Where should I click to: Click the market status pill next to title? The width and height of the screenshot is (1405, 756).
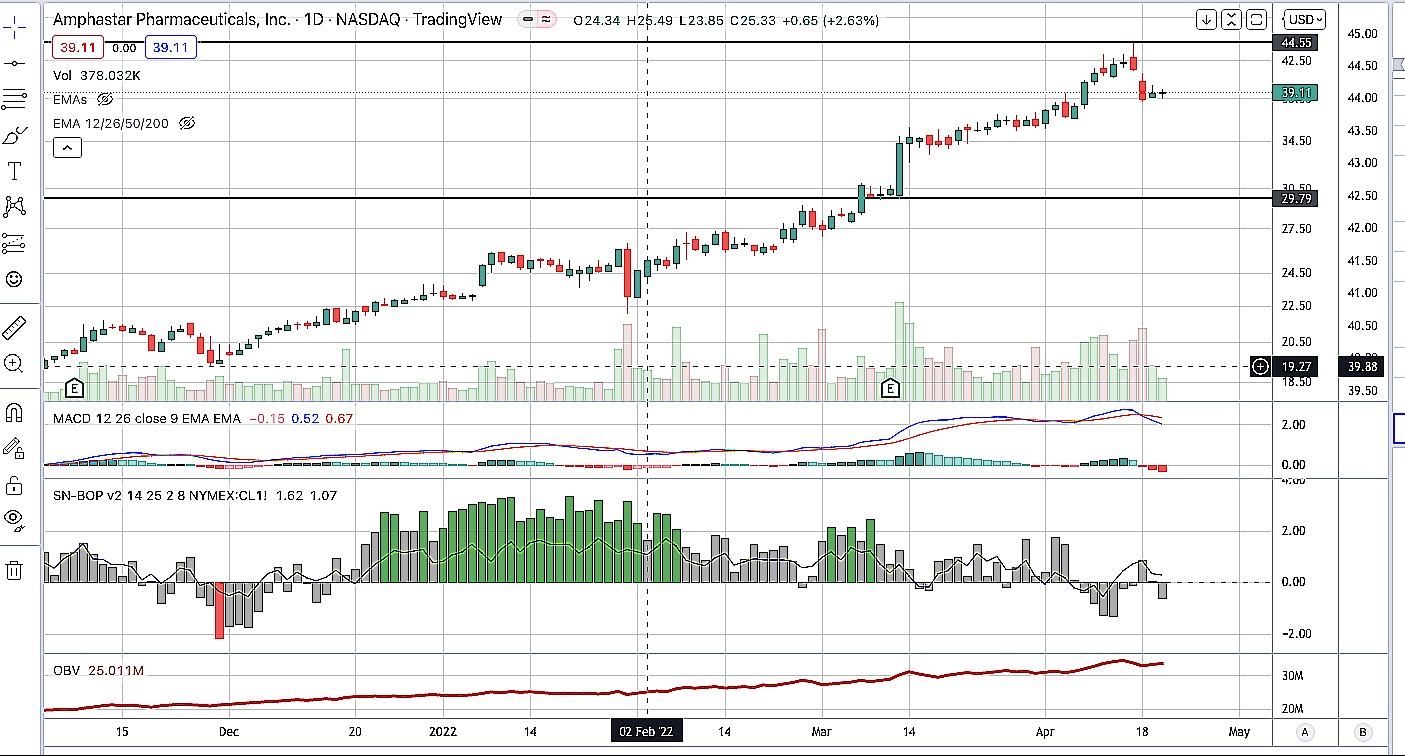coord(537,19)
